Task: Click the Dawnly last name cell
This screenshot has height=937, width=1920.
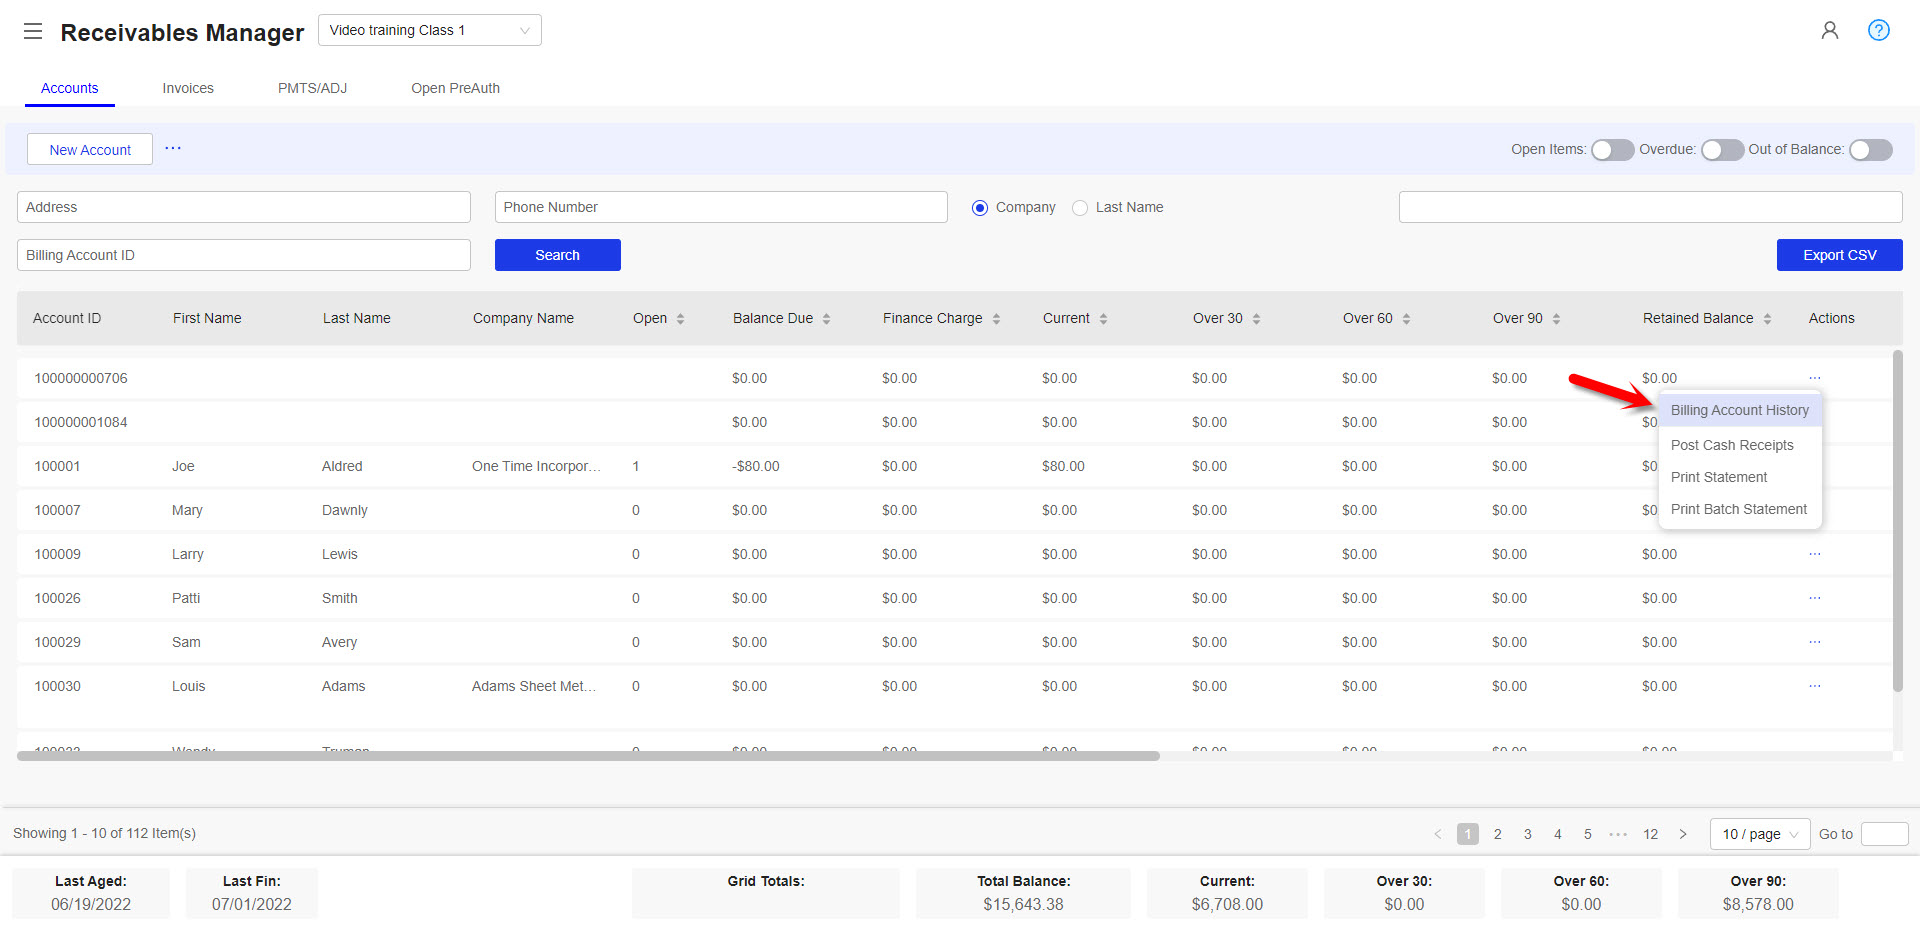Action: tap(345, 510)
